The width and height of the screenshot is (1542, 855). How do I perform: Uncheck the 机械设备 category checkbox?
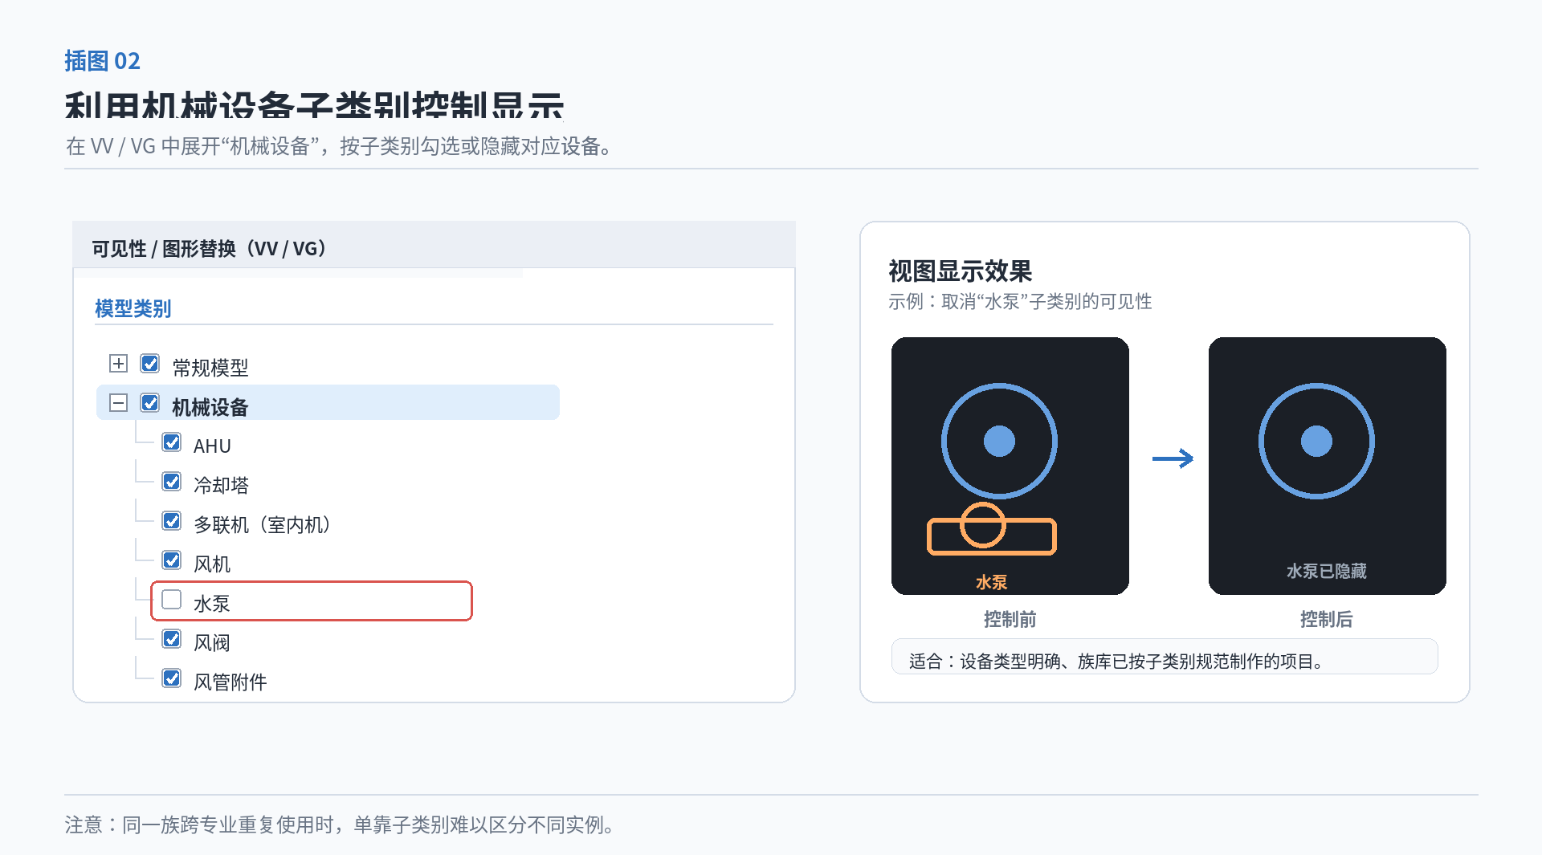[150, 403]
